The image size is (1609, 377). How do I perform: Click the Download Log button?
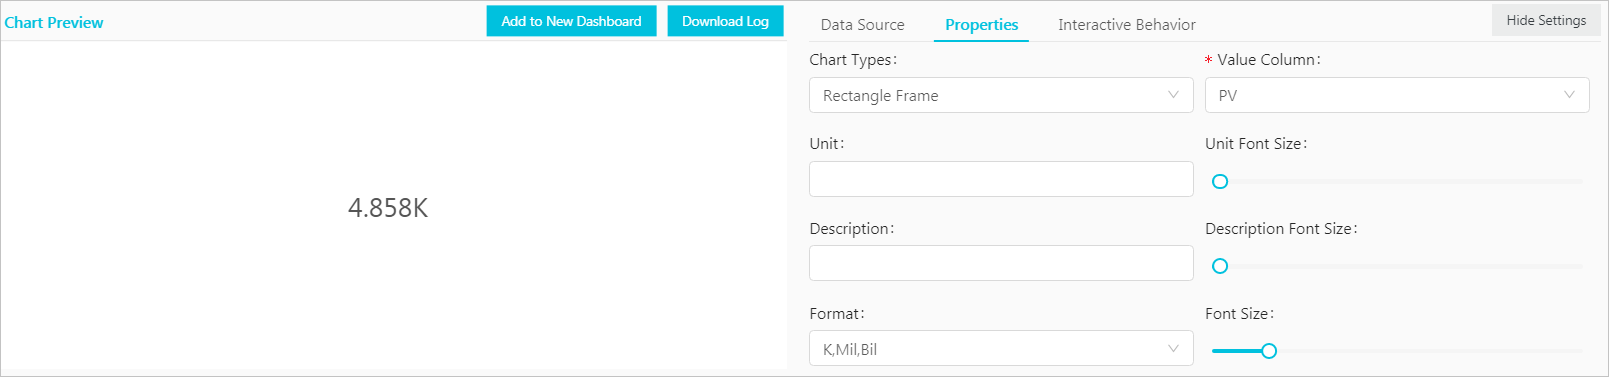coord(725,21)
